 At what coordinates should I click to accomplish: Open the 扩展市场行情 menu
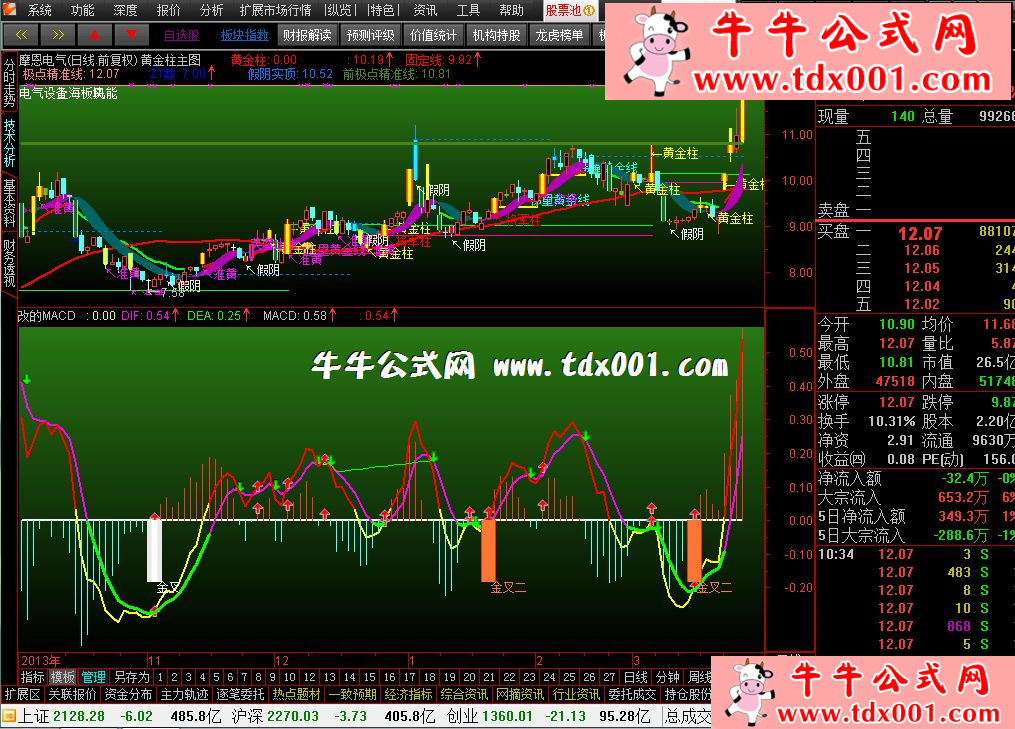(275, 10)
